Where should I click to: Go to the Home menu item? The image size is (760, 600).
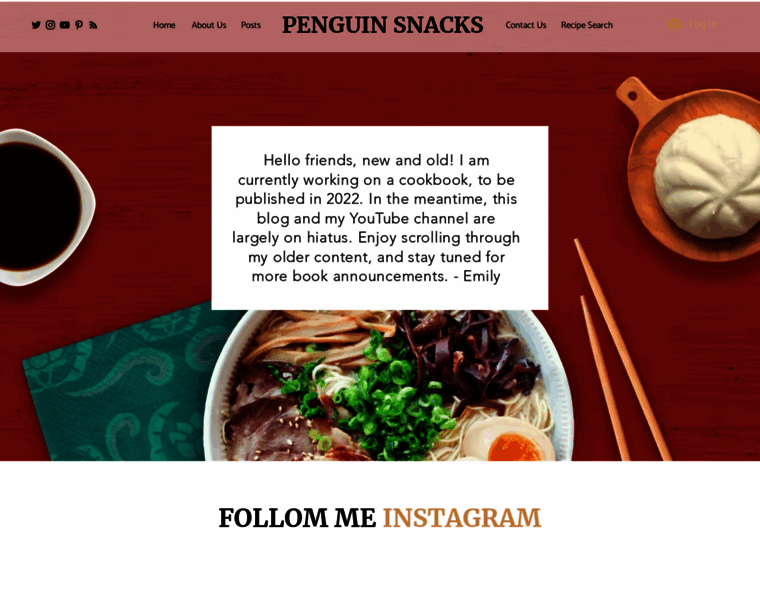[164, 25]
